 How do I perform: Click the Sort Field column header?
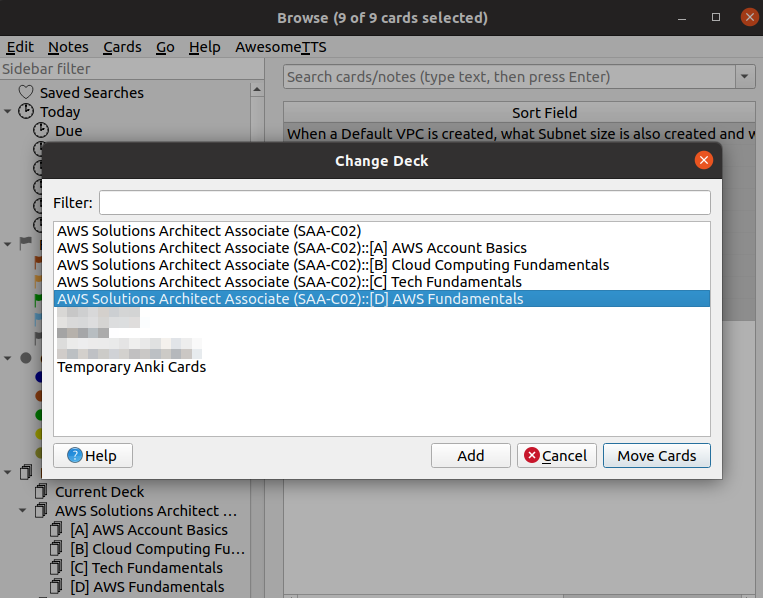click(519, 112)
